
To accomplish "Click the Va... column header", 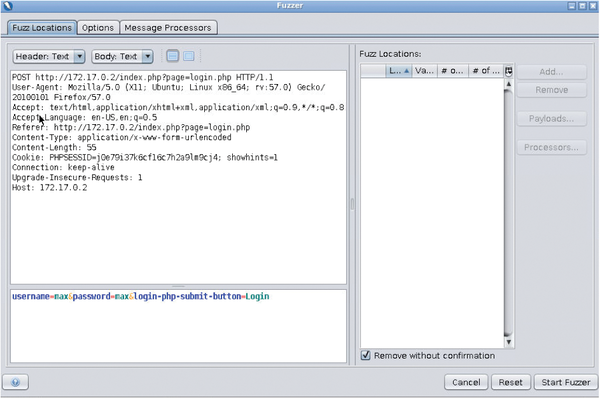I will click(424, 71).
